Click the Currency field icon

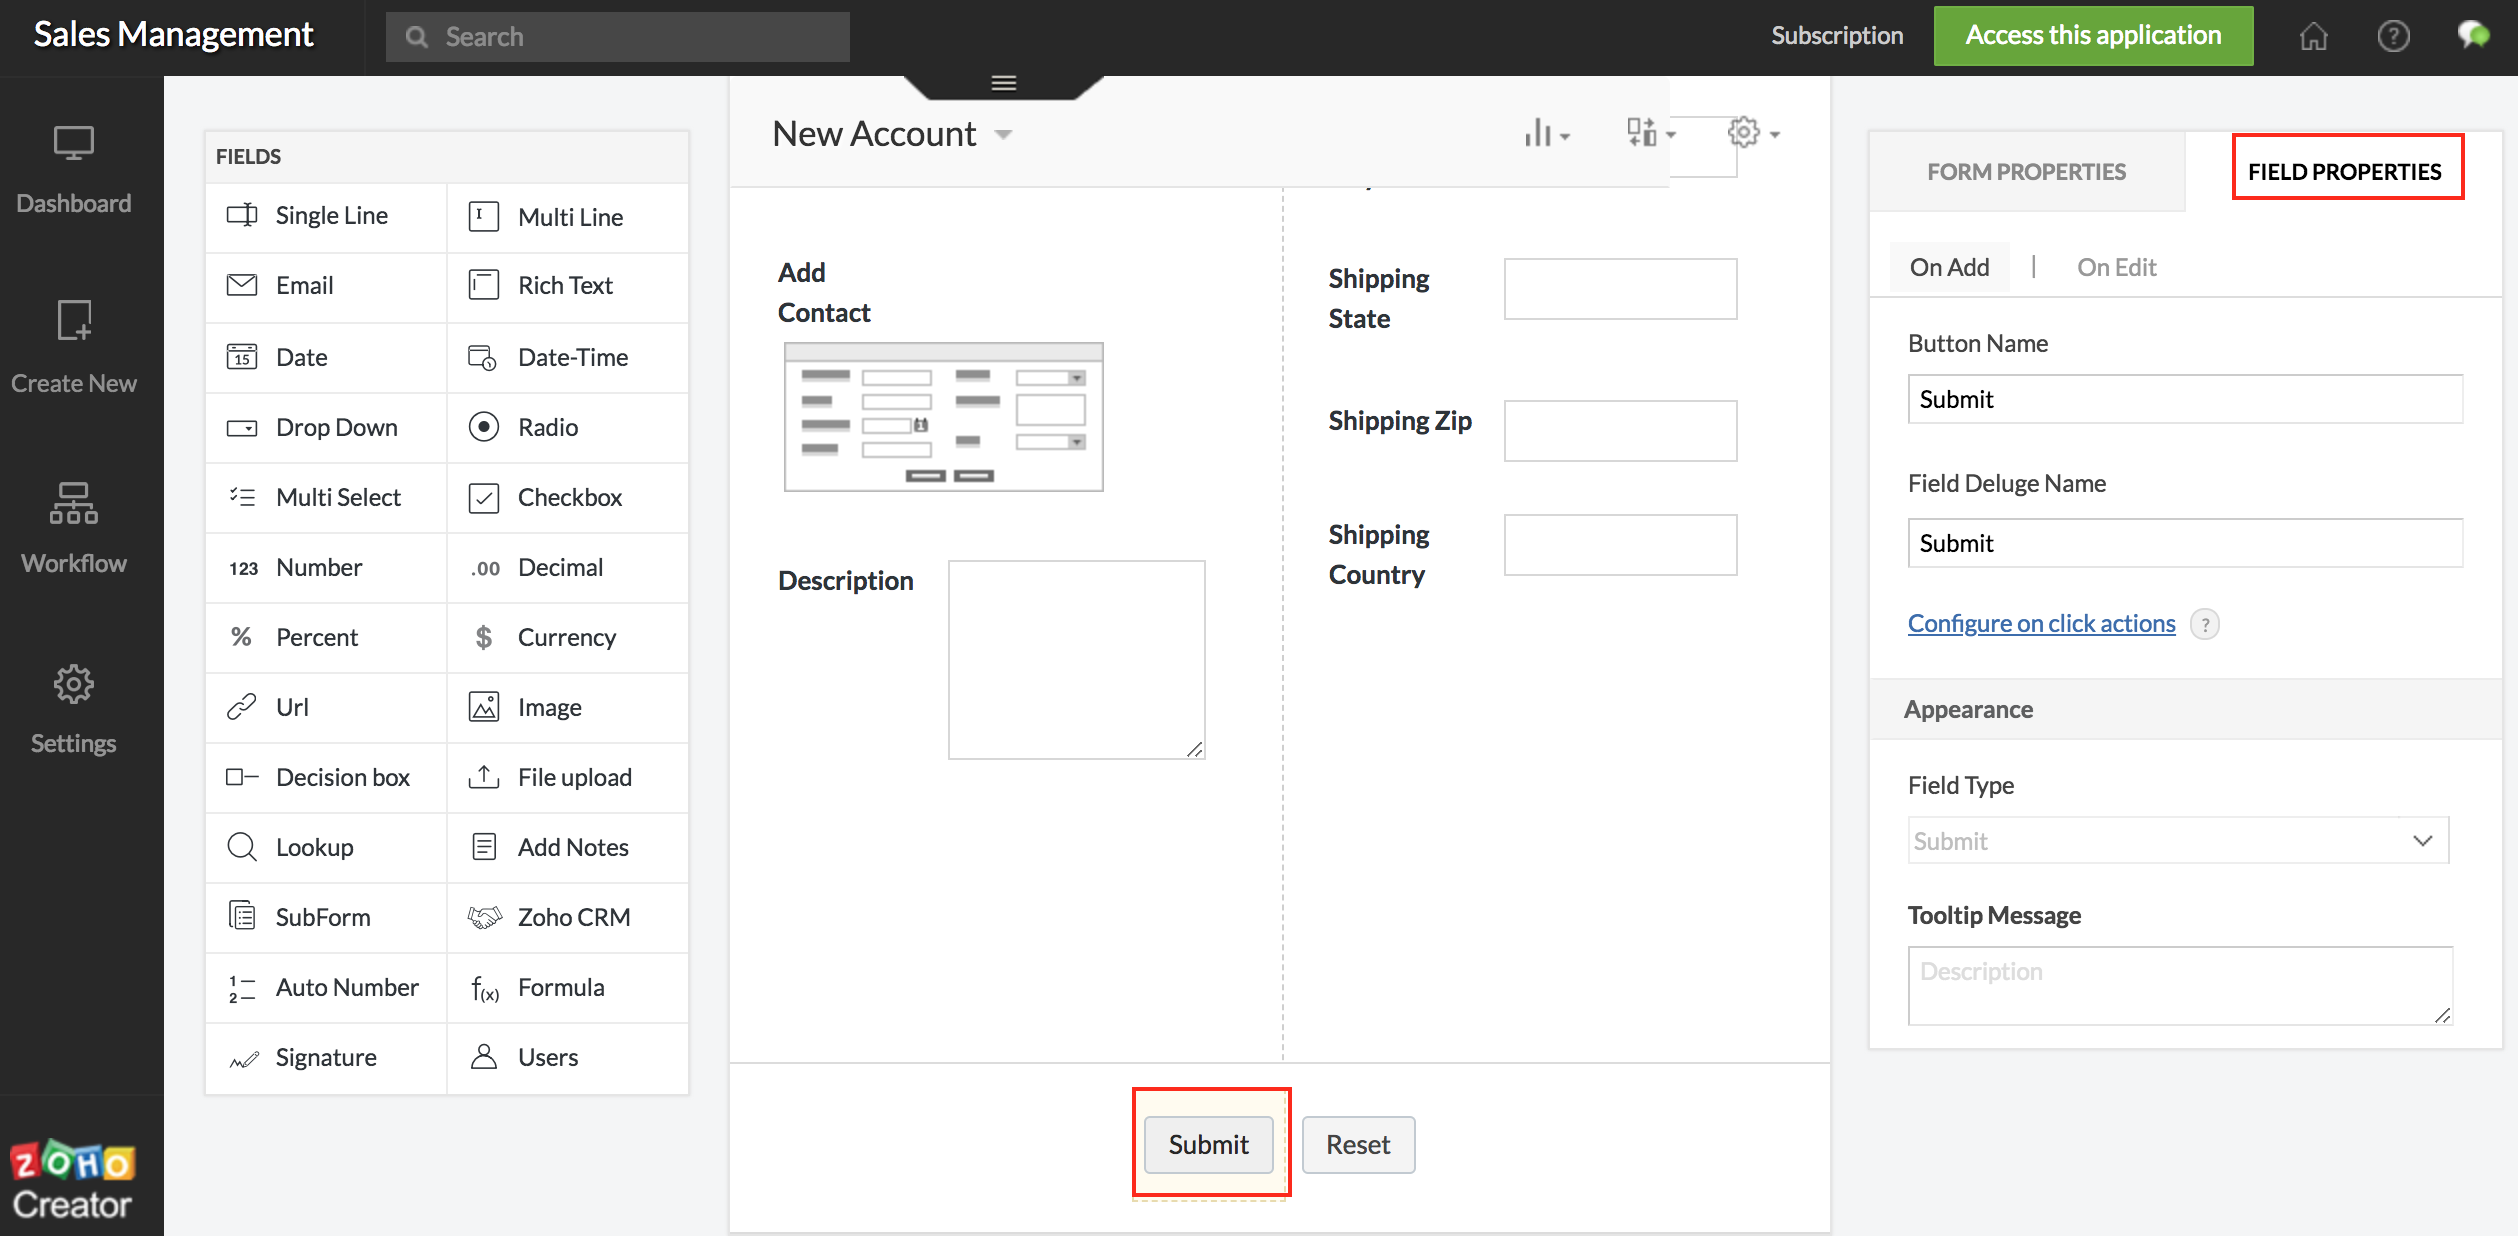point(484,637)
